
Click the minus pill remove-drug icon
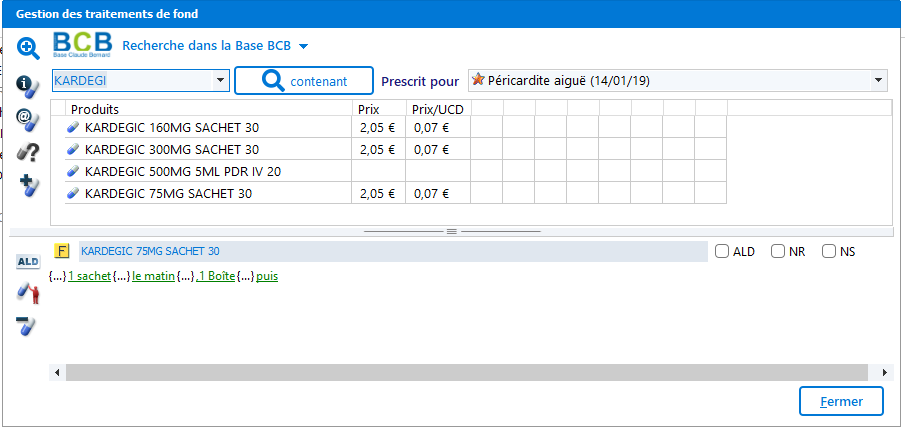(27, 326)
